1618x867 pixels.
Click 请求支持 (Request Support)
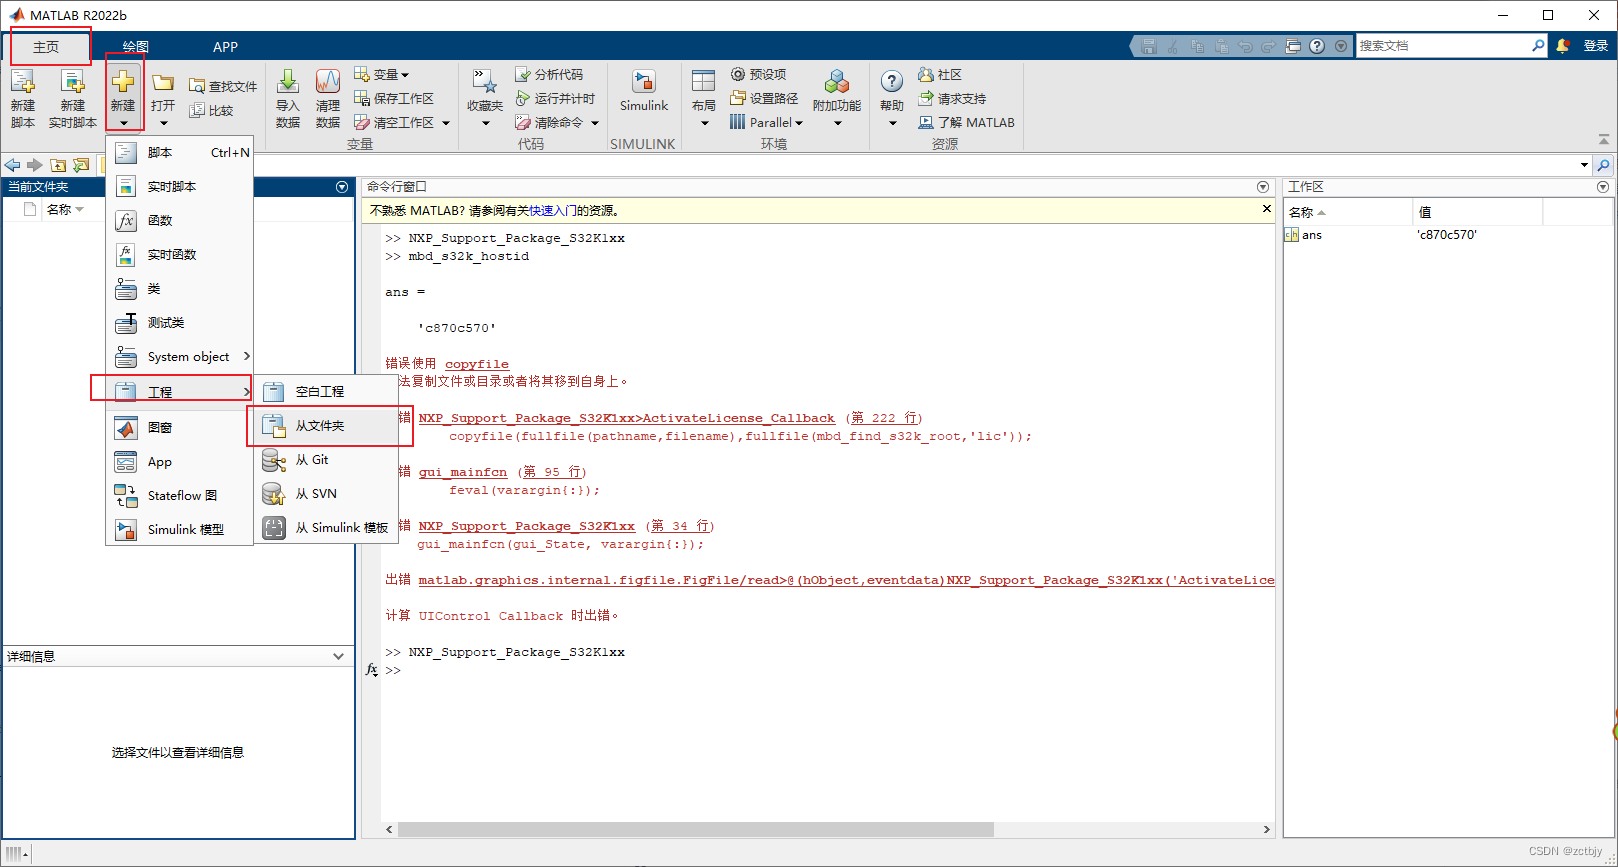pos(952,98)
